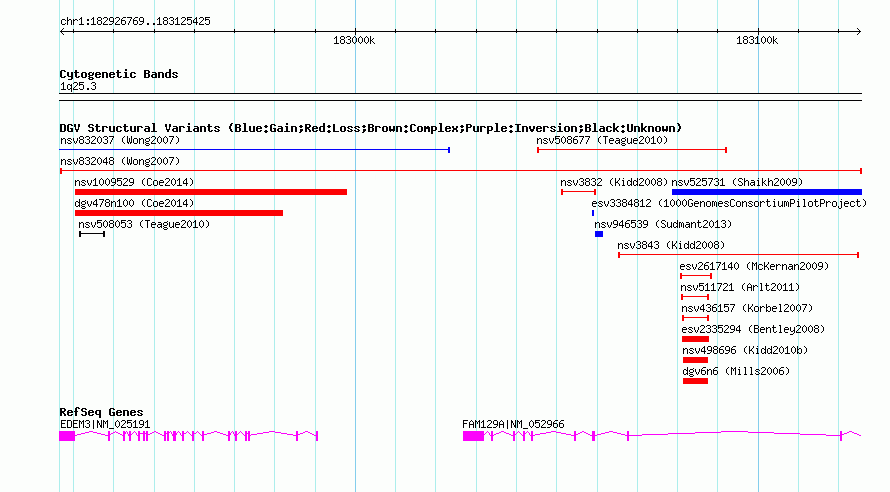890x492 pixels.
Task: Click esv3384812 (1000GenomesConsortiumPilotProject) label
Action: click(729, 203)
